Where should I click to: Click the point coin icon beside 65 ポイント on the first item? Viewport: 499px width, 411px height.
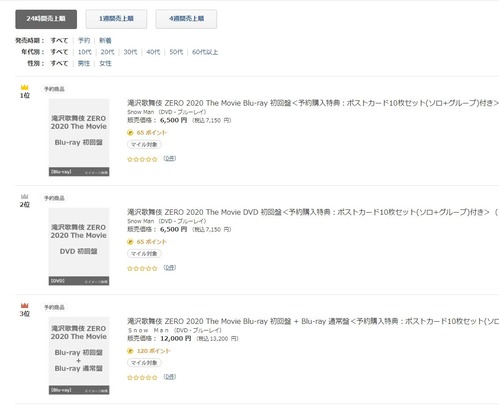coord(130,133)
